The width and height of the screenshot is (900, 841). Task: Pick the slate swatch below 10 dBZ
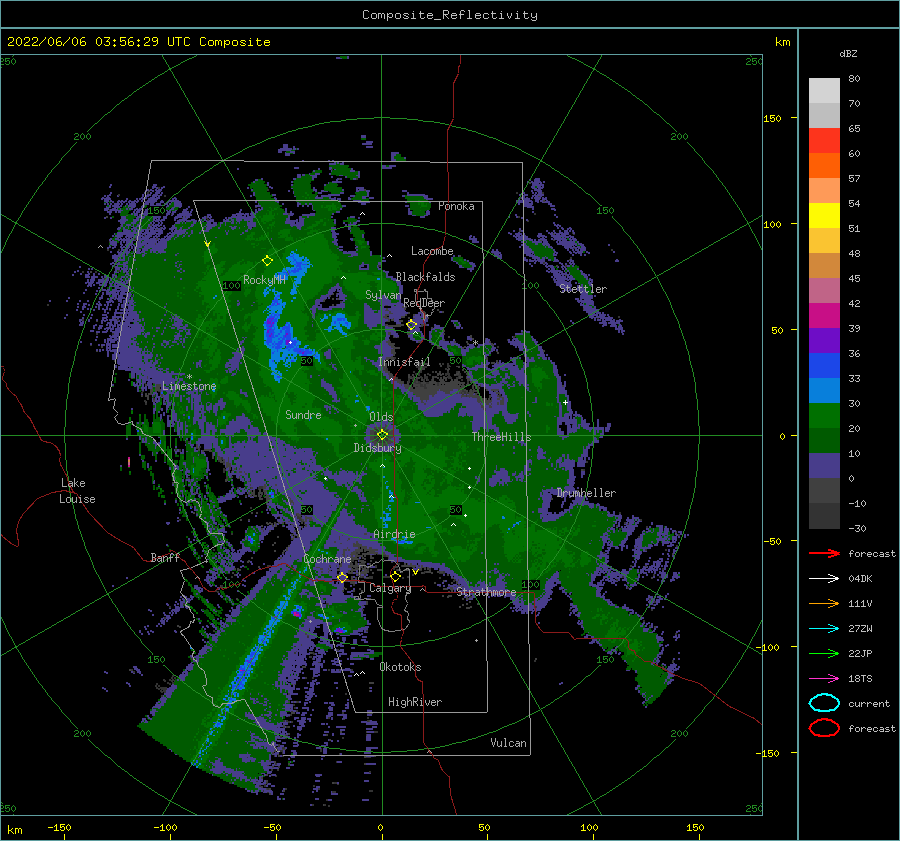(x=824, y=466)
